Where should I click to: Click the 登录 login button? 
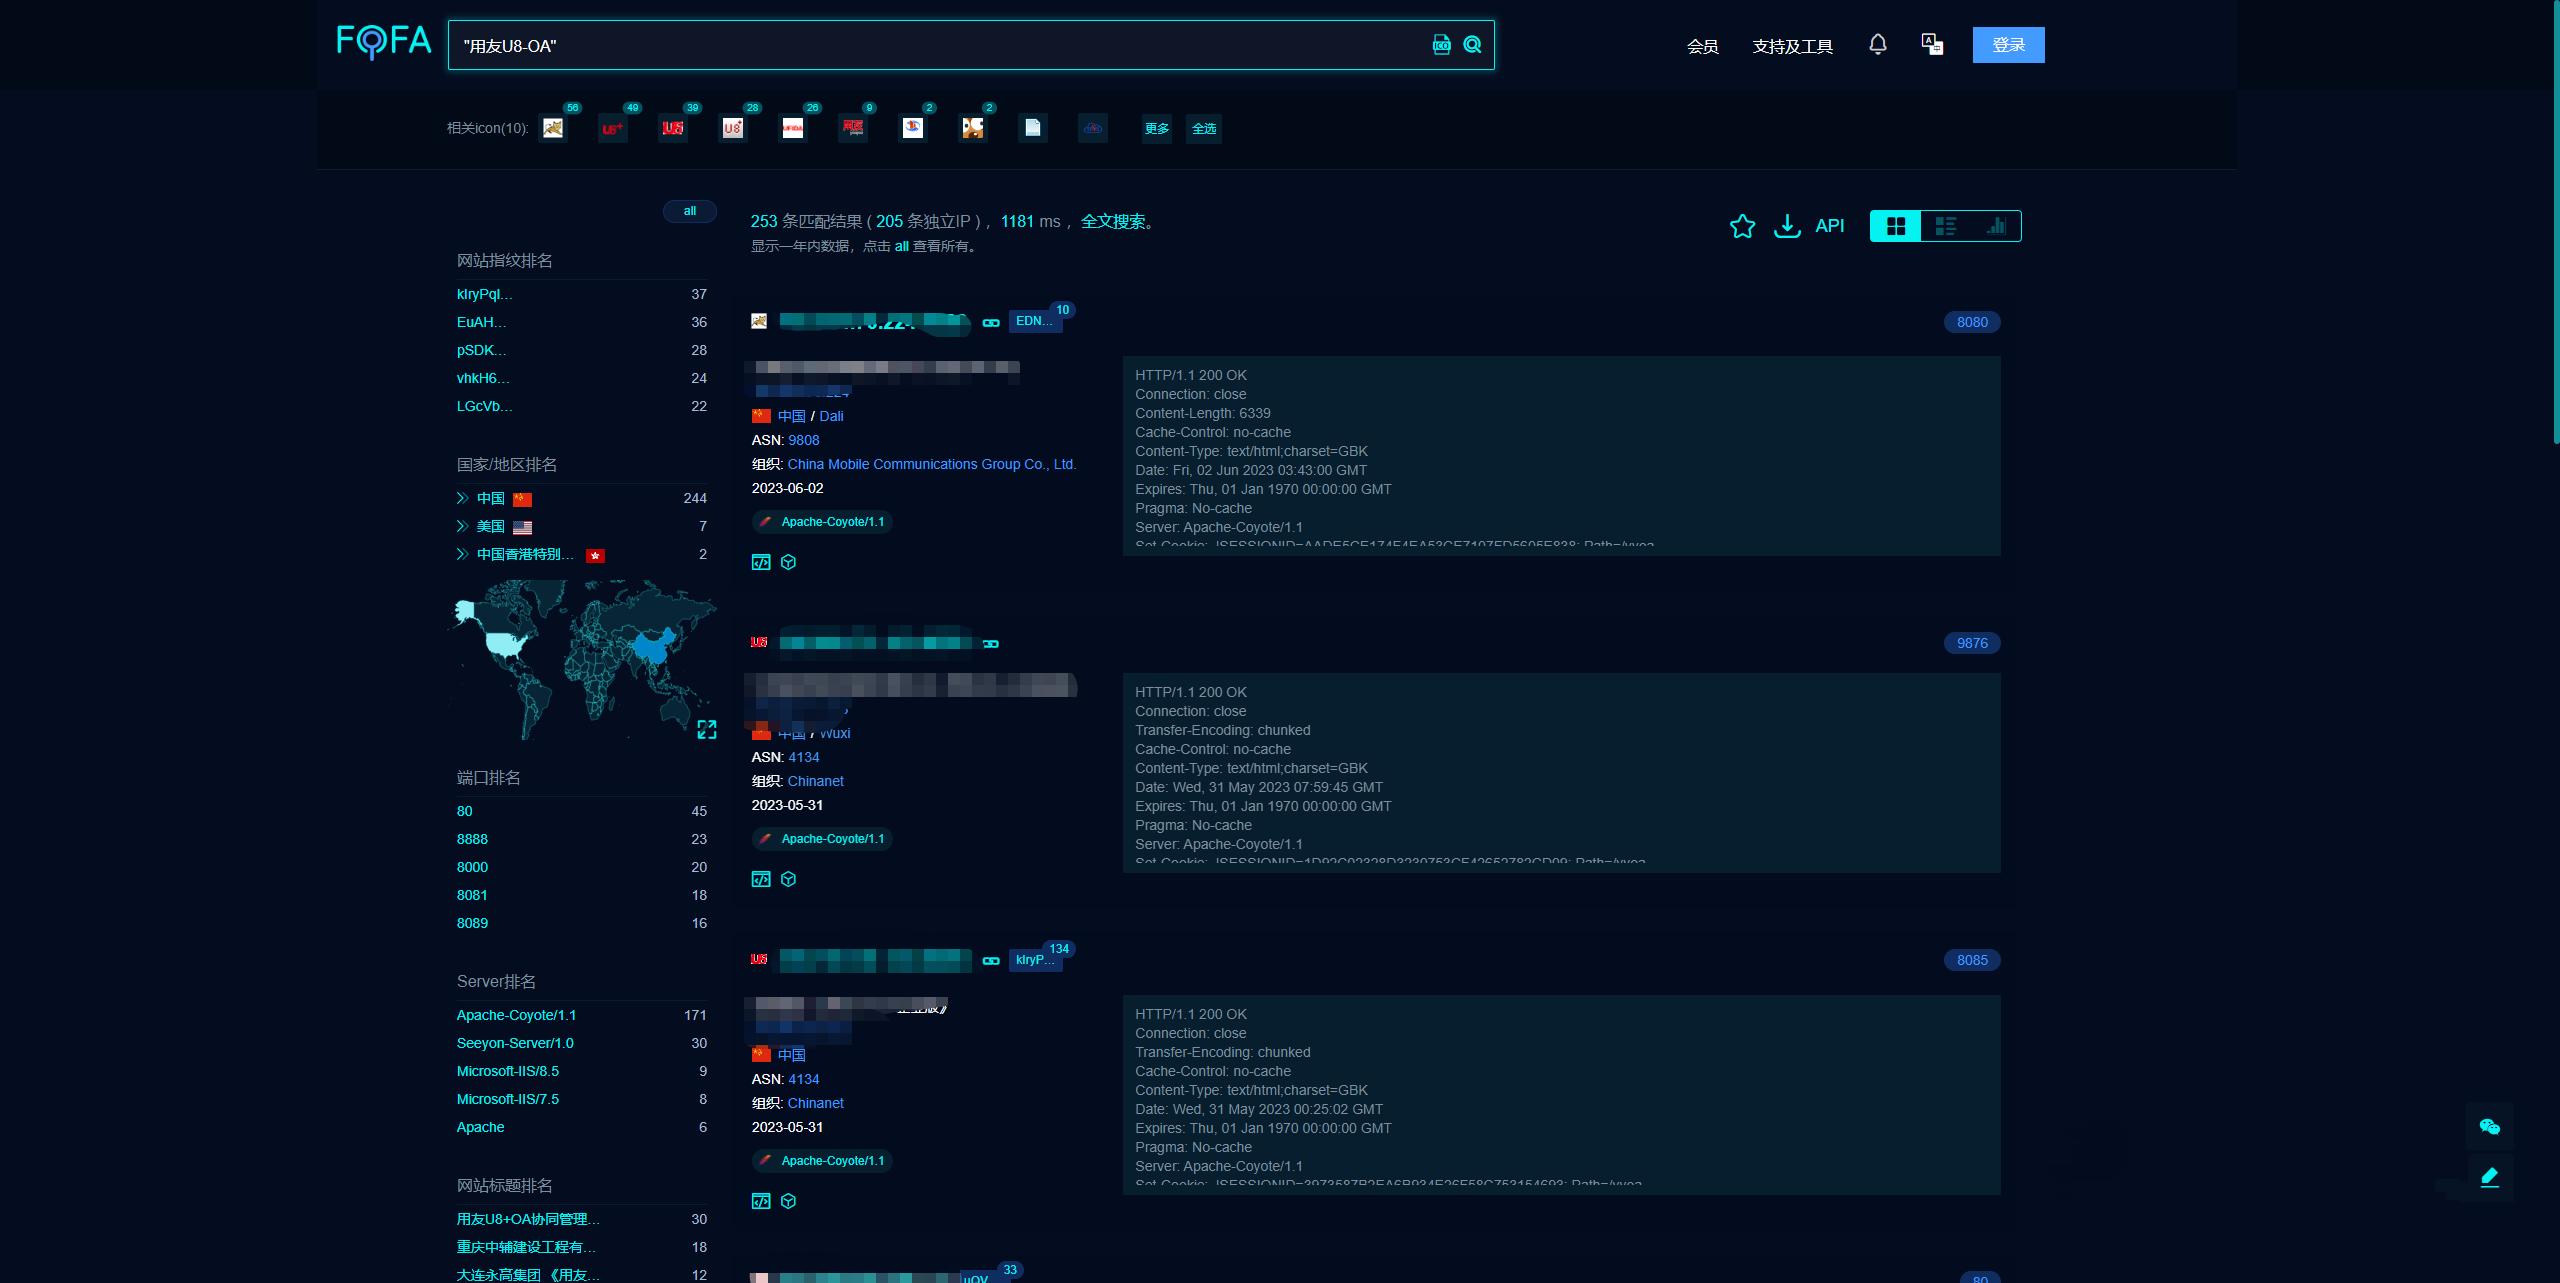2008,45
